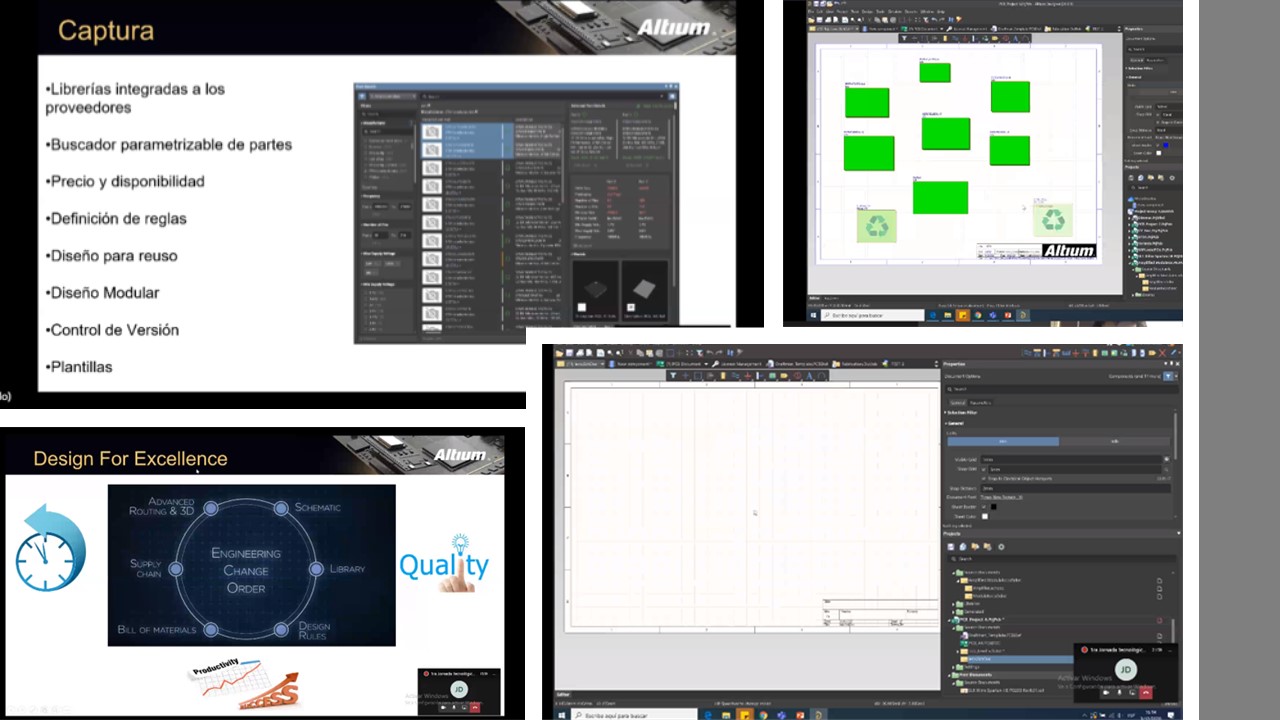
Task: Click search field in blank-sheet Projects panel
Action: click(x=1062, y=559)
